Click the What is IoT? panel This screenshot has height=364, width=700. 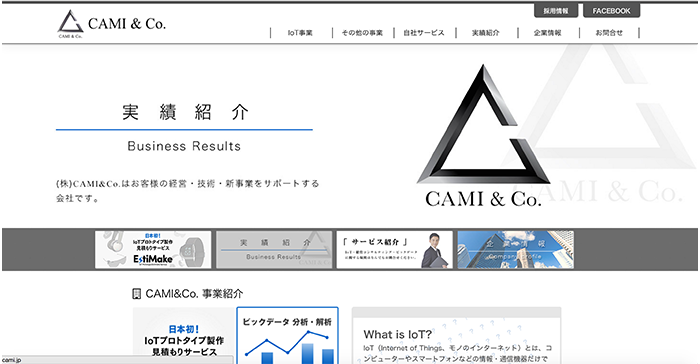456,335
